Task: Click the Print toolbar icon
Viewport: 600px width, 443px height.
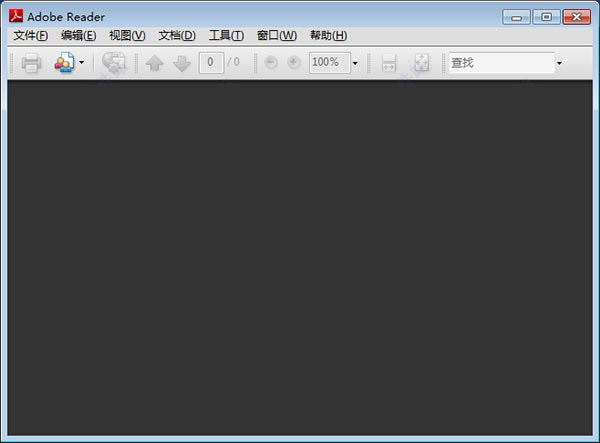Action: (31, 63)
